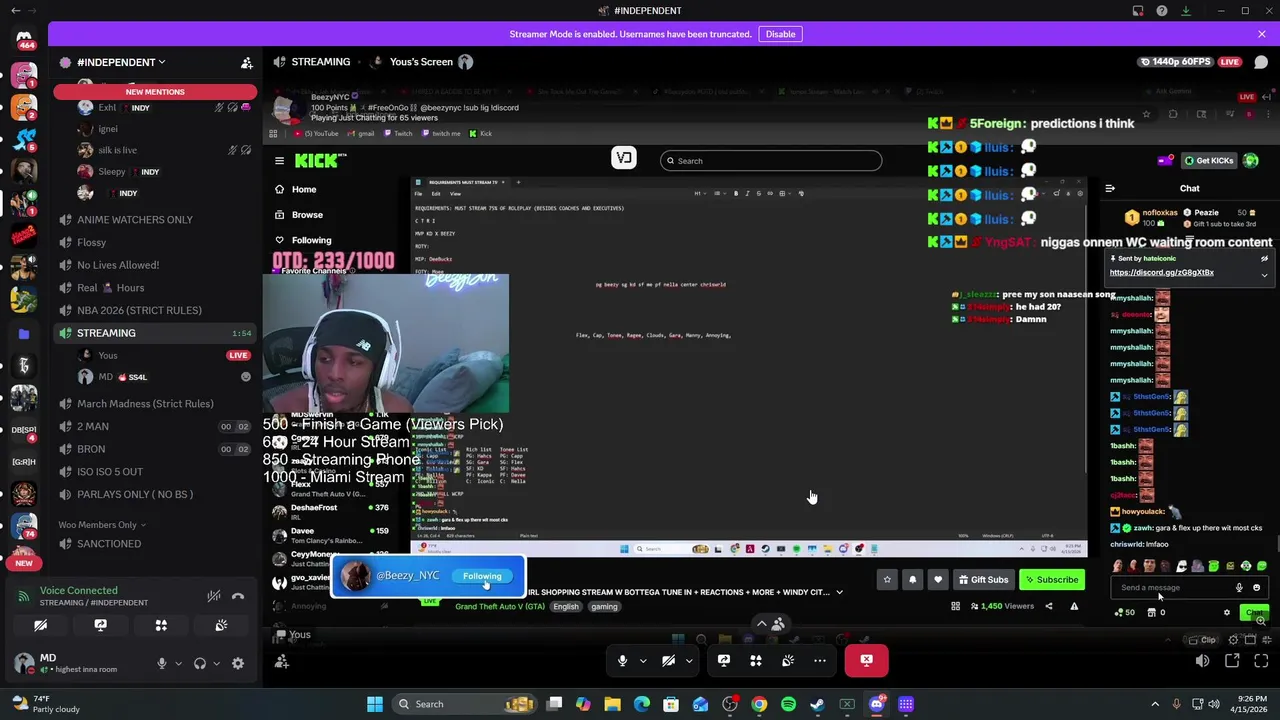Open headphone output options arrow in user panel
The height and width of the screenshot is (720, 1280).
[x=216, y=663]
